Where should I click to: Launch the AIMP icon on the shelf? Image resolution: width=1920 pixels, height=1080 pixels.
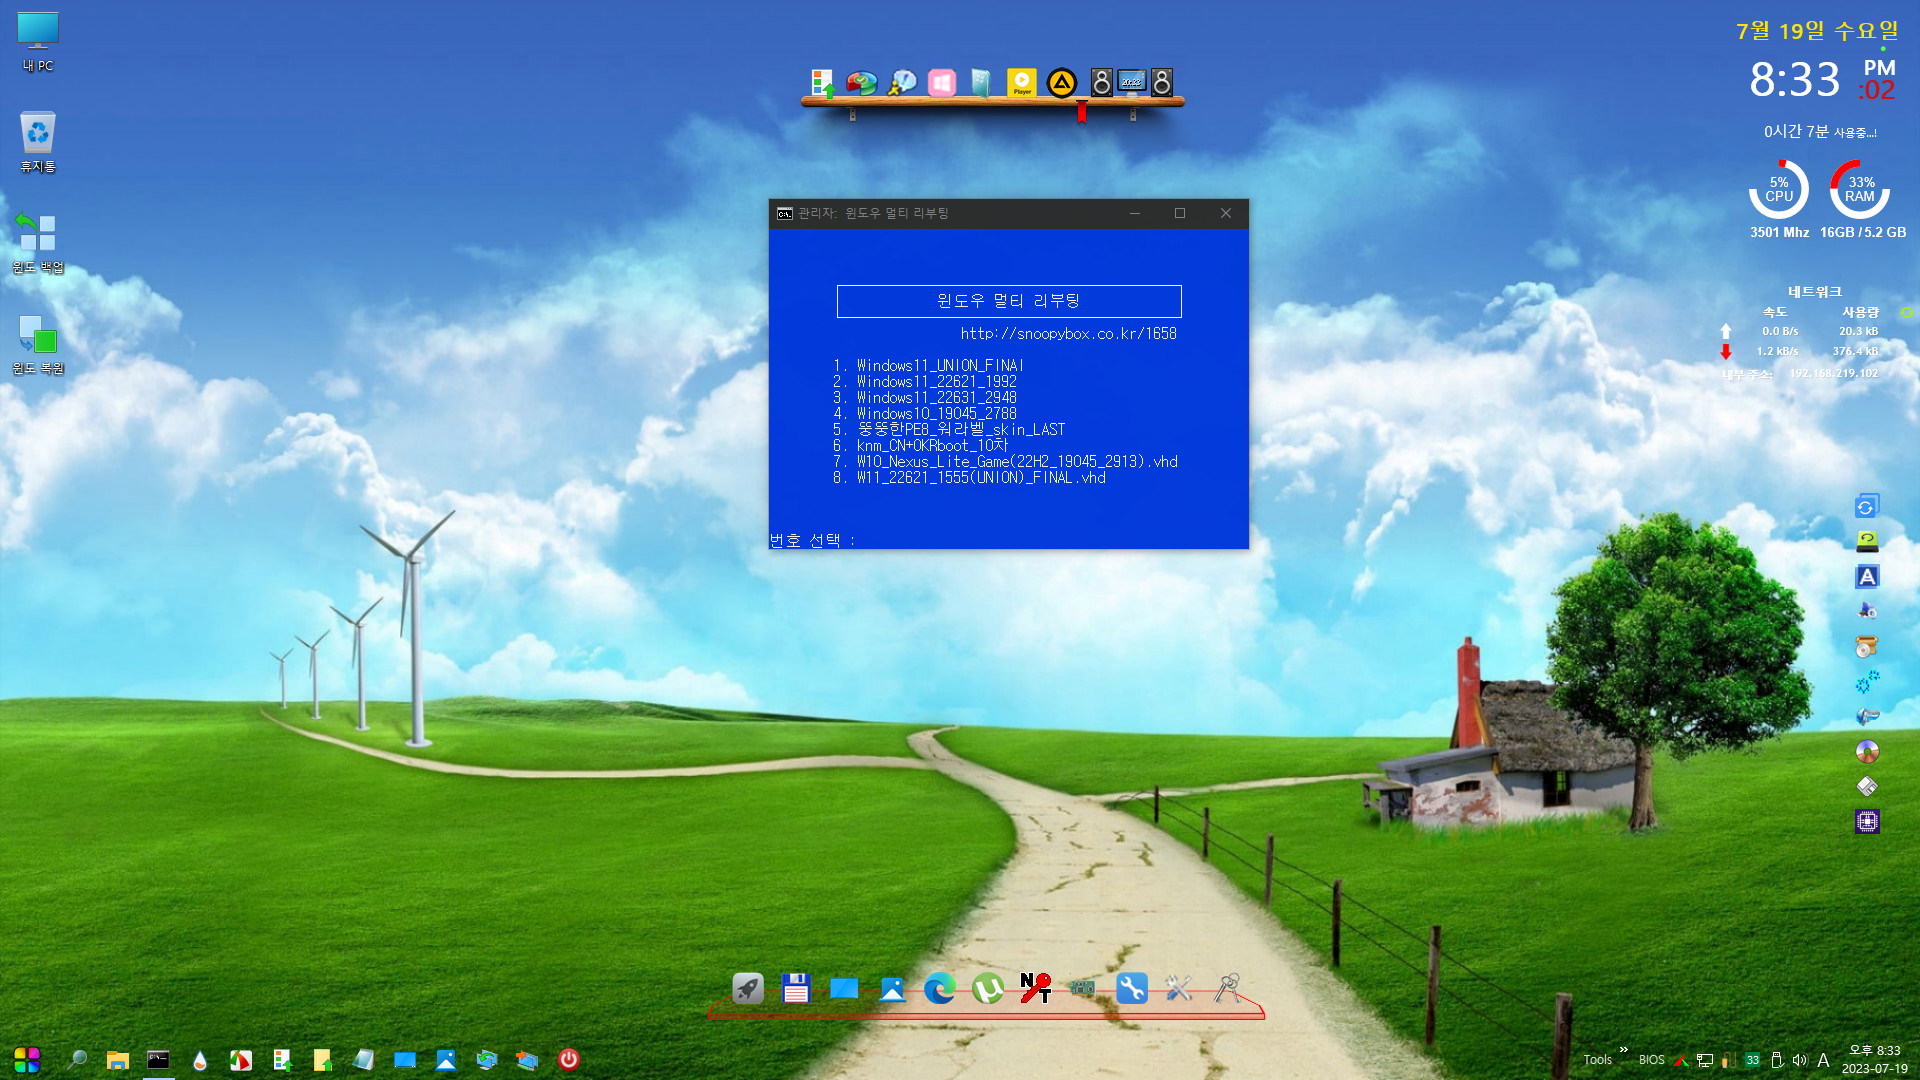tap(1062, 82)
